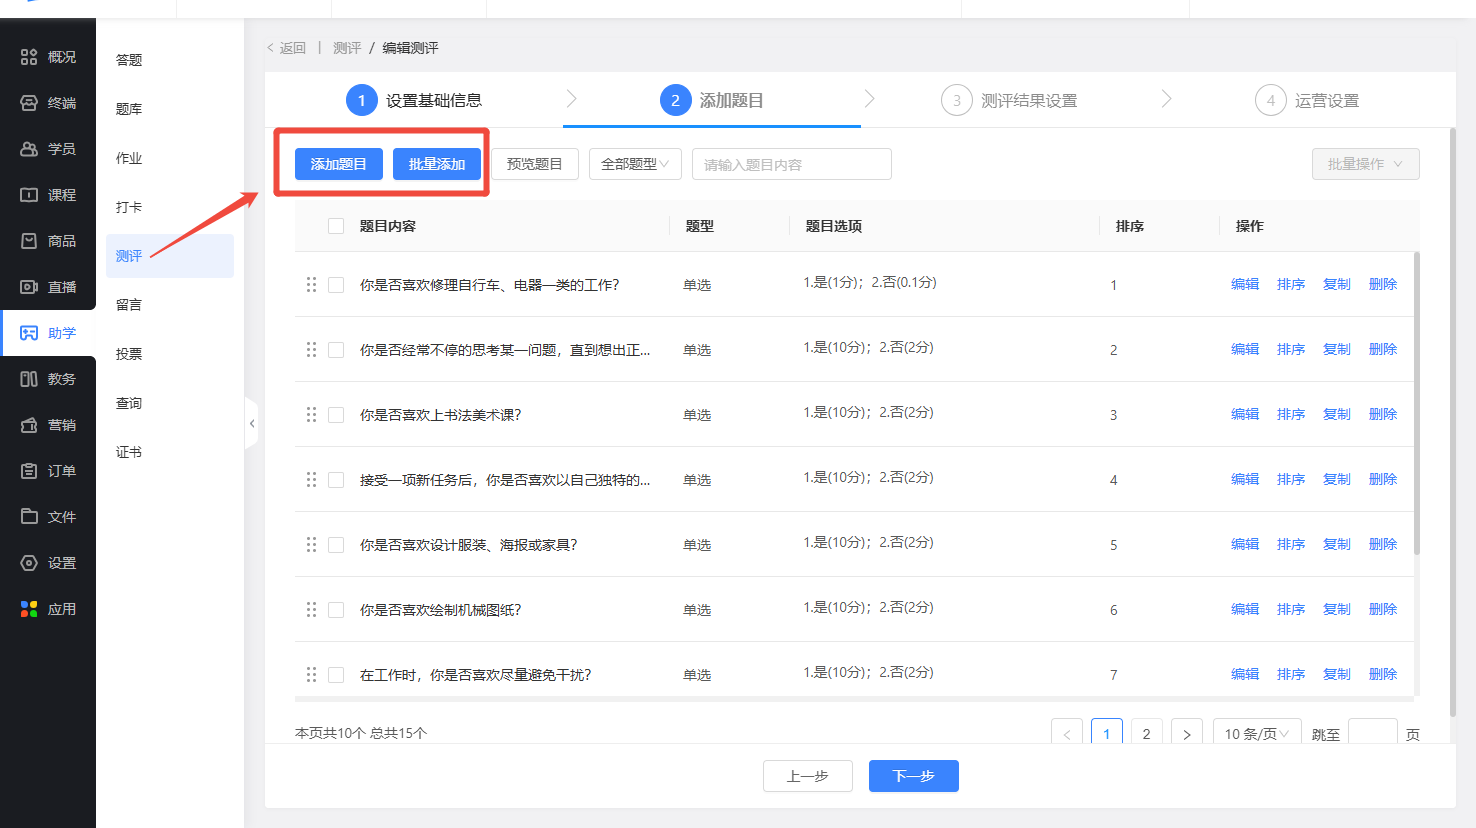Expand the 全部题型 question type dropdown

point(635,164)
